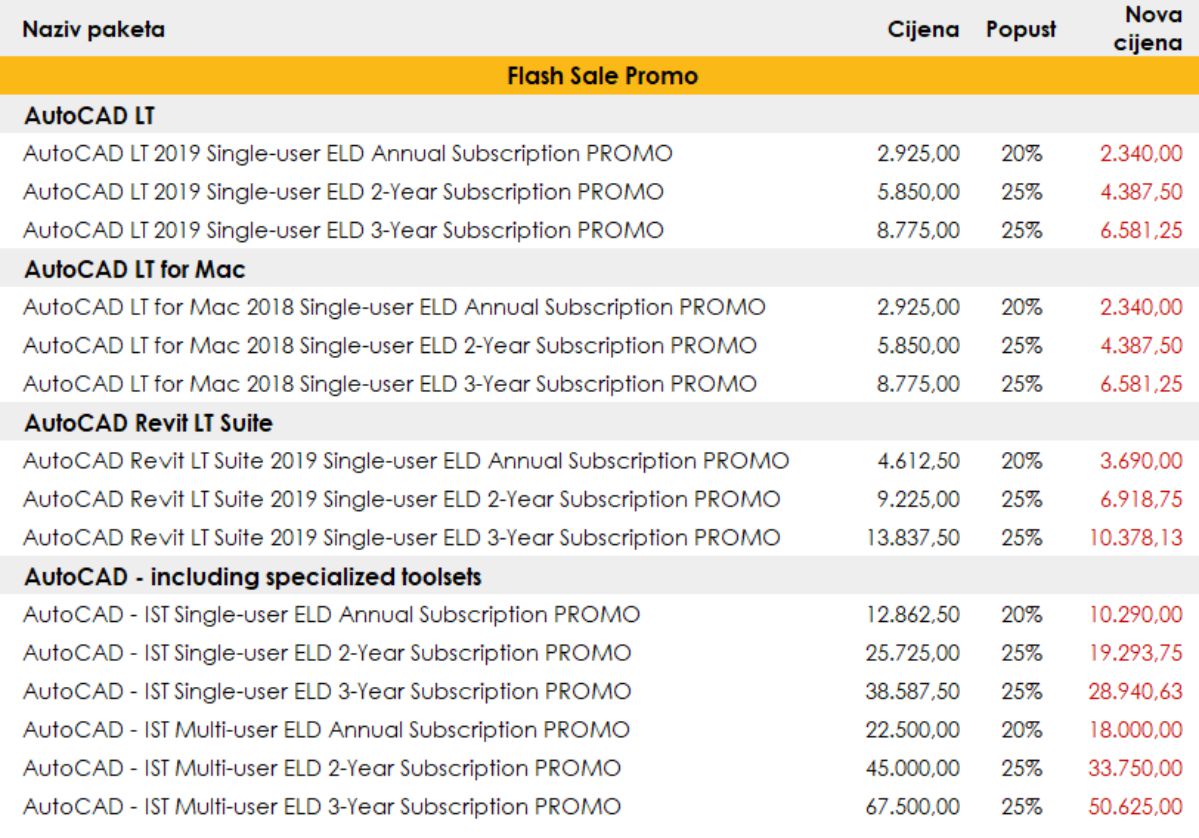The height and width of the screenshot is (838, 1199).
Task: Click the 20% discount for Multi-user Annual
Action: coord(1020,730)
